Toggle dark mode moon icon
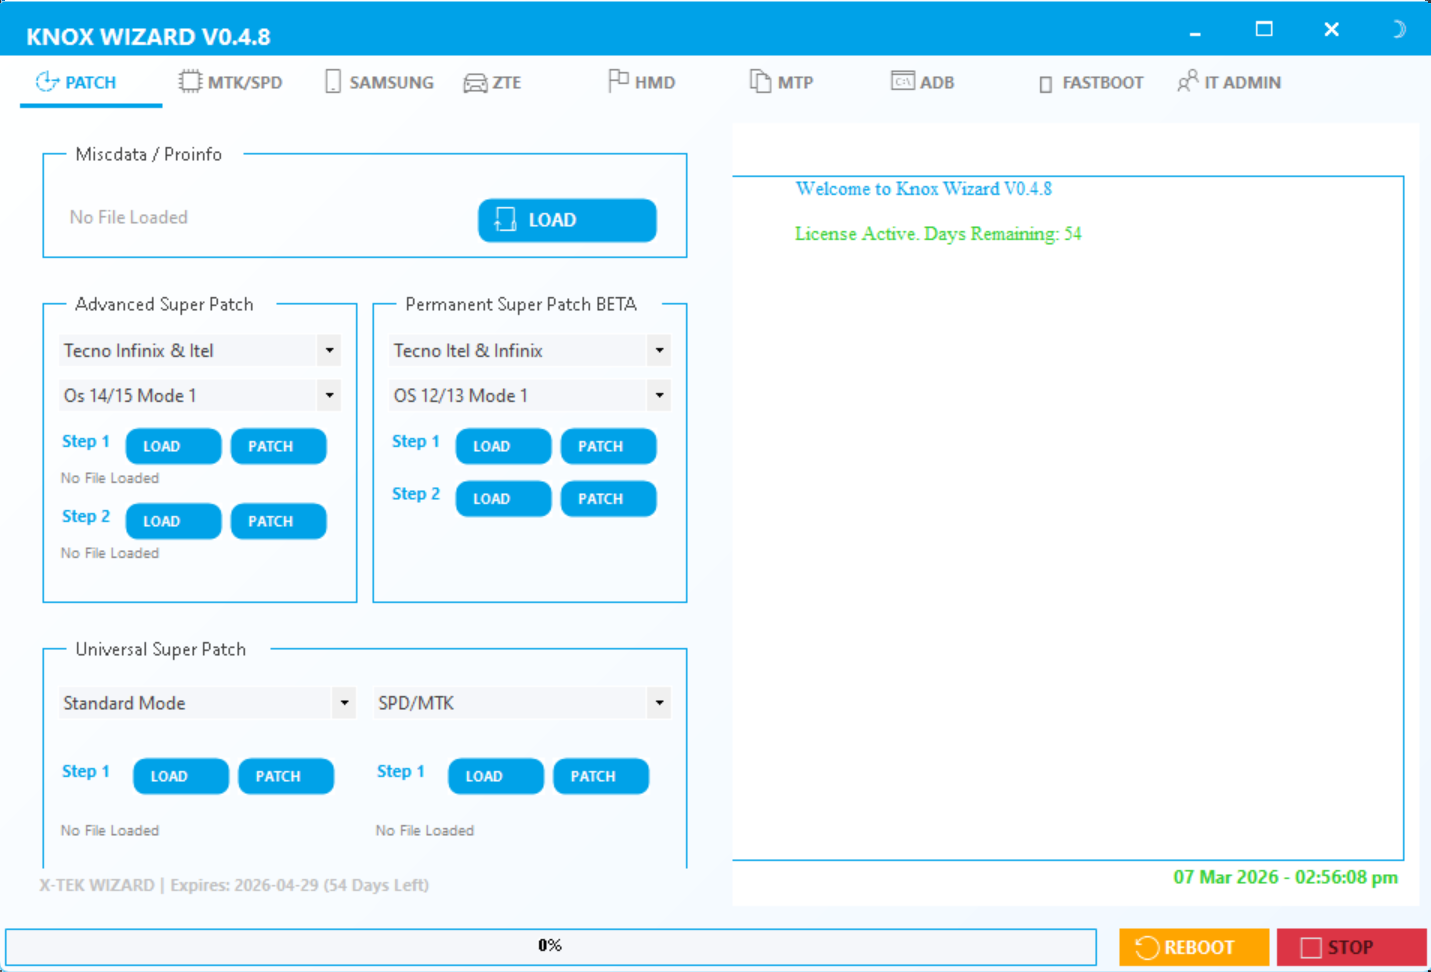 coord(1398,29)
